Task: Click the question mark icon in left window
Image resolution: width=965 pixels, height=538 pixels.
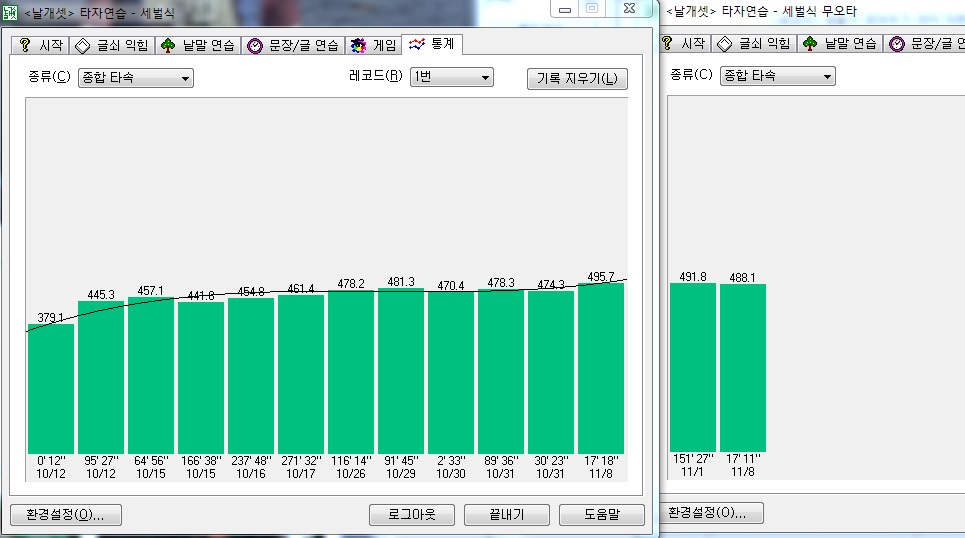Action: 25,45
